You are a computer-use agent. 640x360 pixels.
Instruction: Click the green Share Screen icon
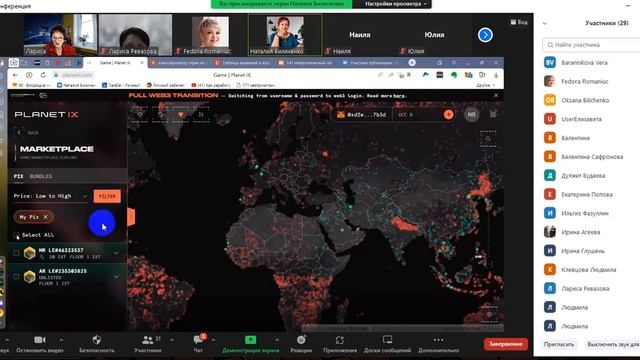250,340
